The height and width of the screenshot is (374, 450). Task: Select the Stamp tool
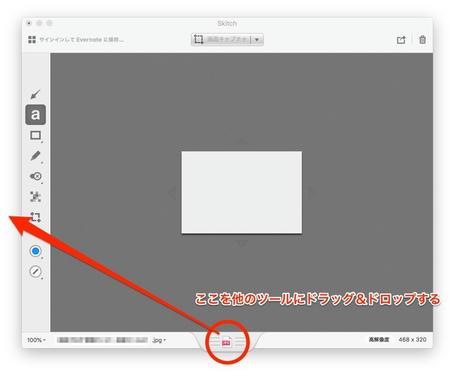(x=35, y=176)
